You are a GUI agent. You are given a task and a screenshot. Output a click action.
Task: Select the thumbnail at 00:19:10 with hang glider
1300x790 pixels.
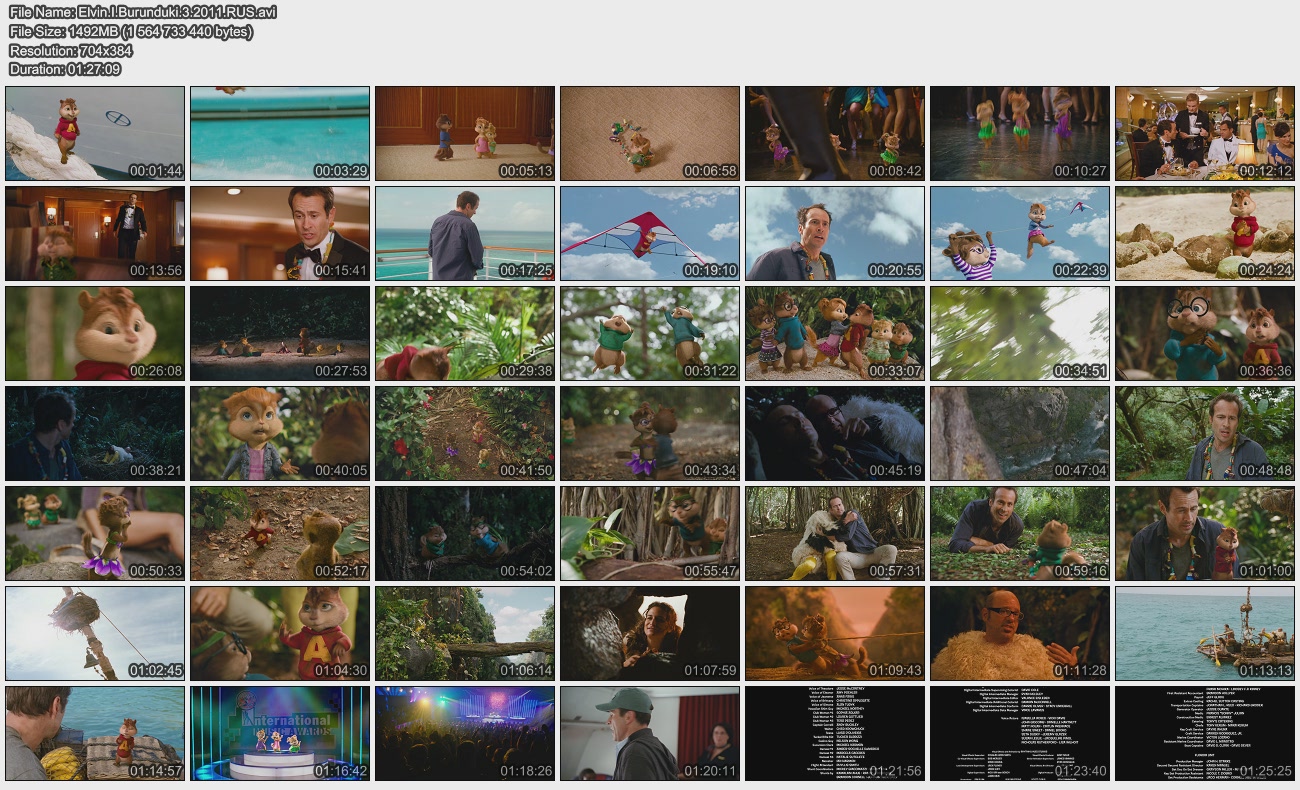(650, 233)
